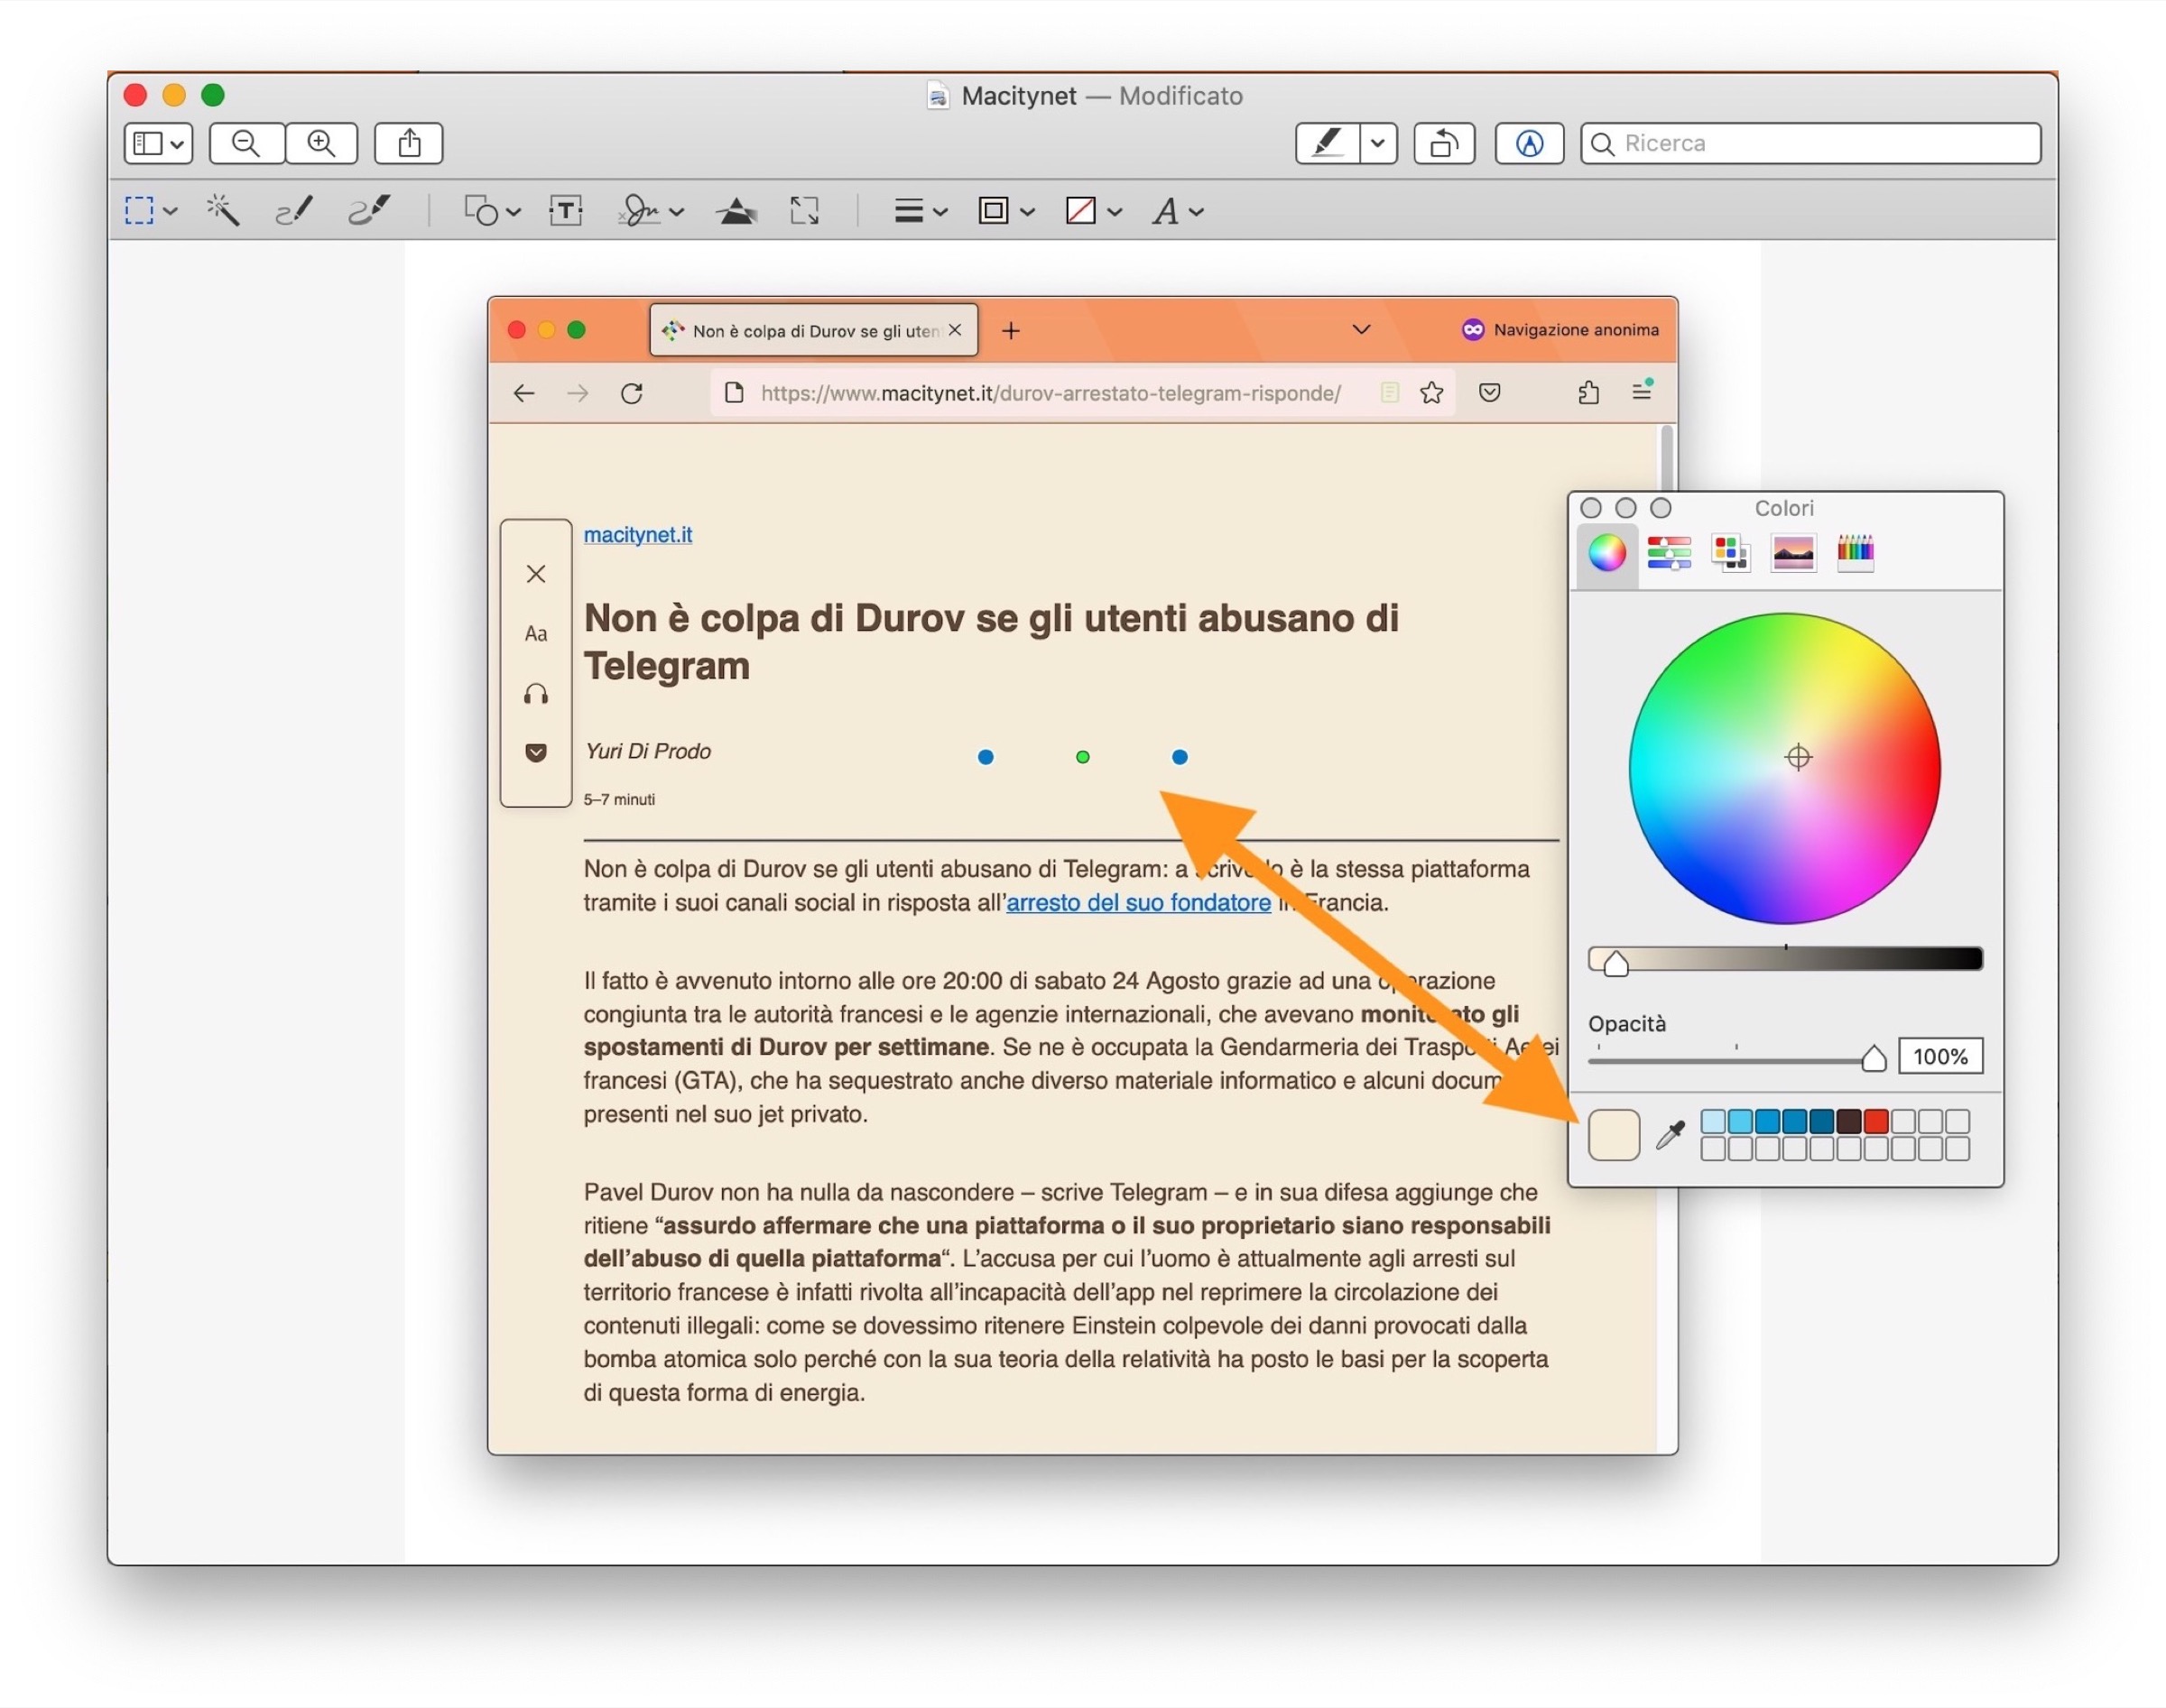Toggle the highlight pen button

point(1327,143)
